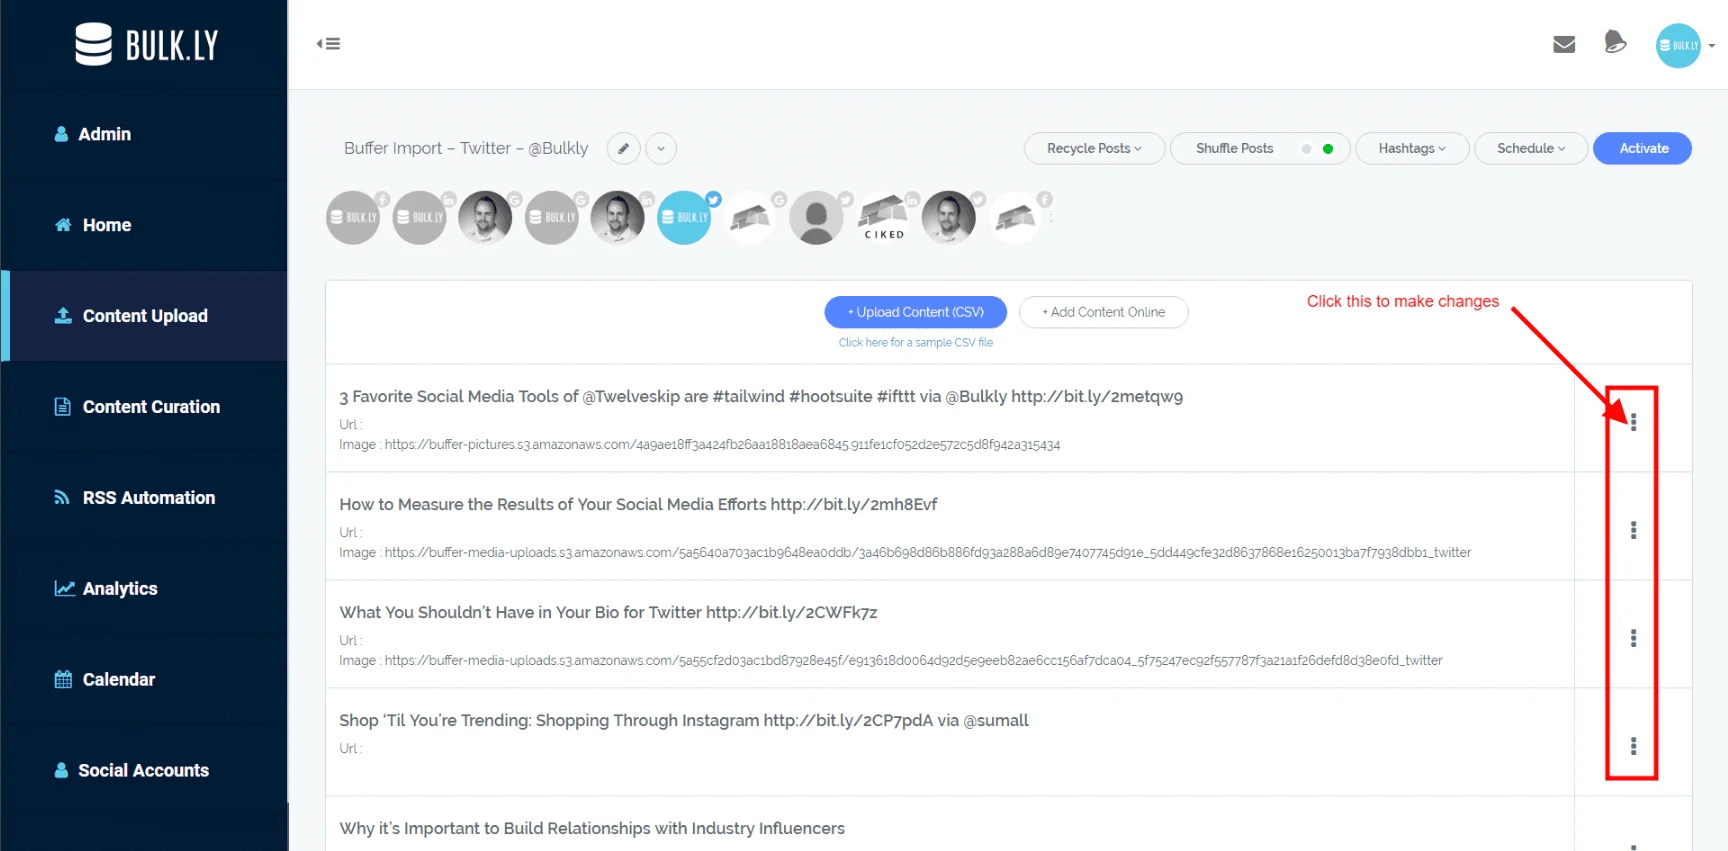Open the profile avatar menu top right

coord(1678,46)
